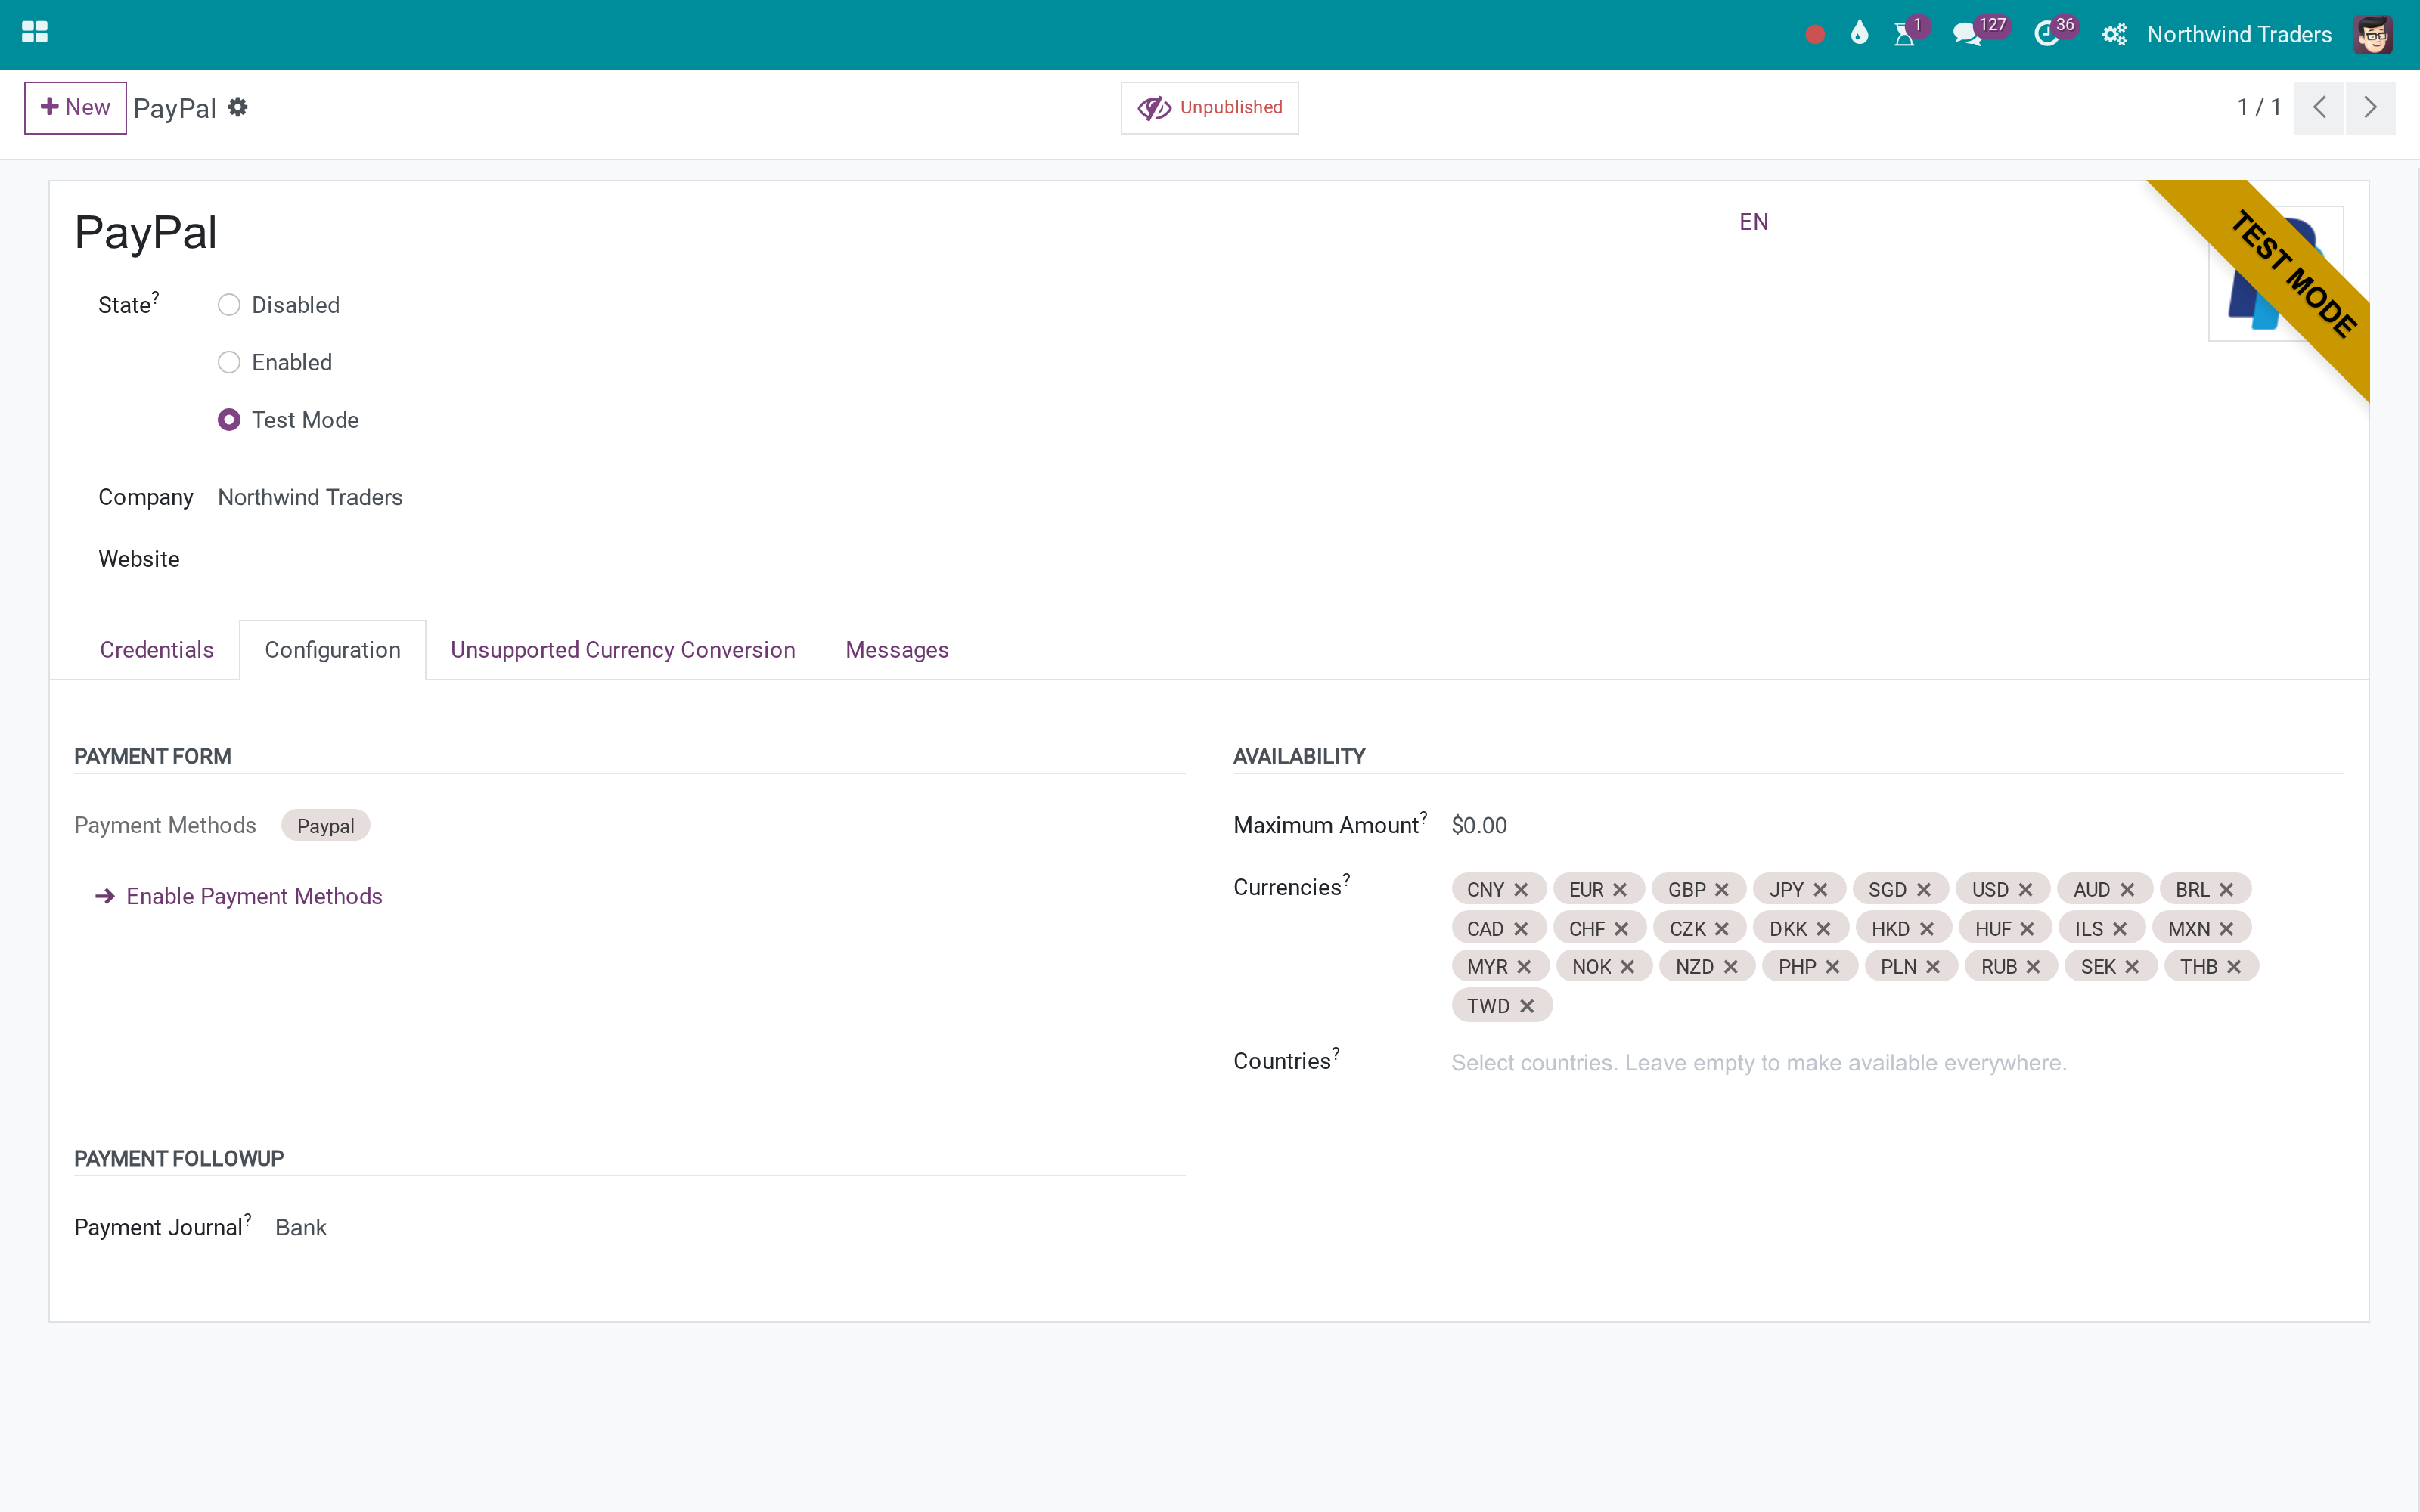
Task: Remove the CNY currency tag
Action: tap(1521, 890)
